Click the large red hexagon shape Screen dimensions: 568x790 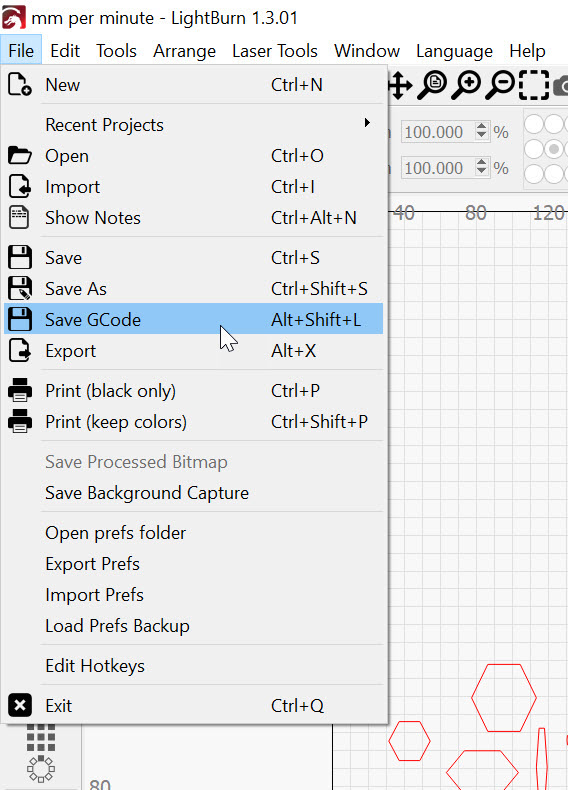504,698
